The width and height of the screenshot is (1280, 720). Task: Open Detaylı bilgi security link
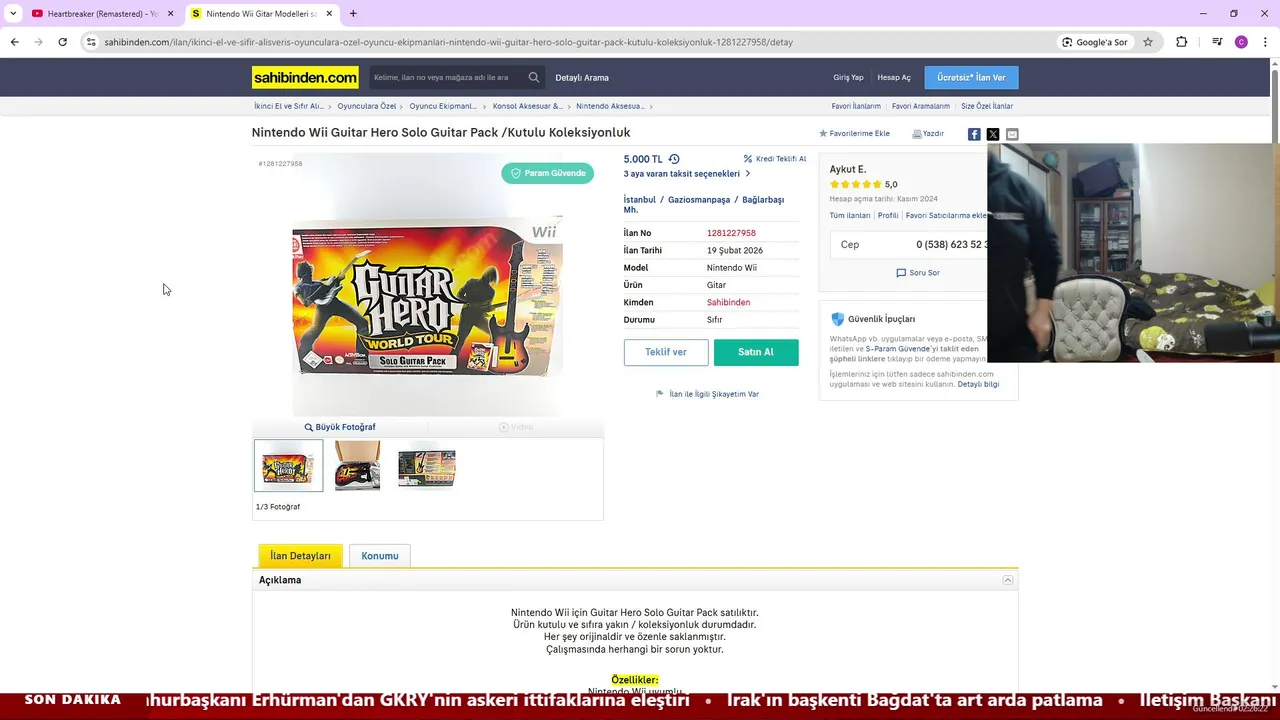[978, 384]
